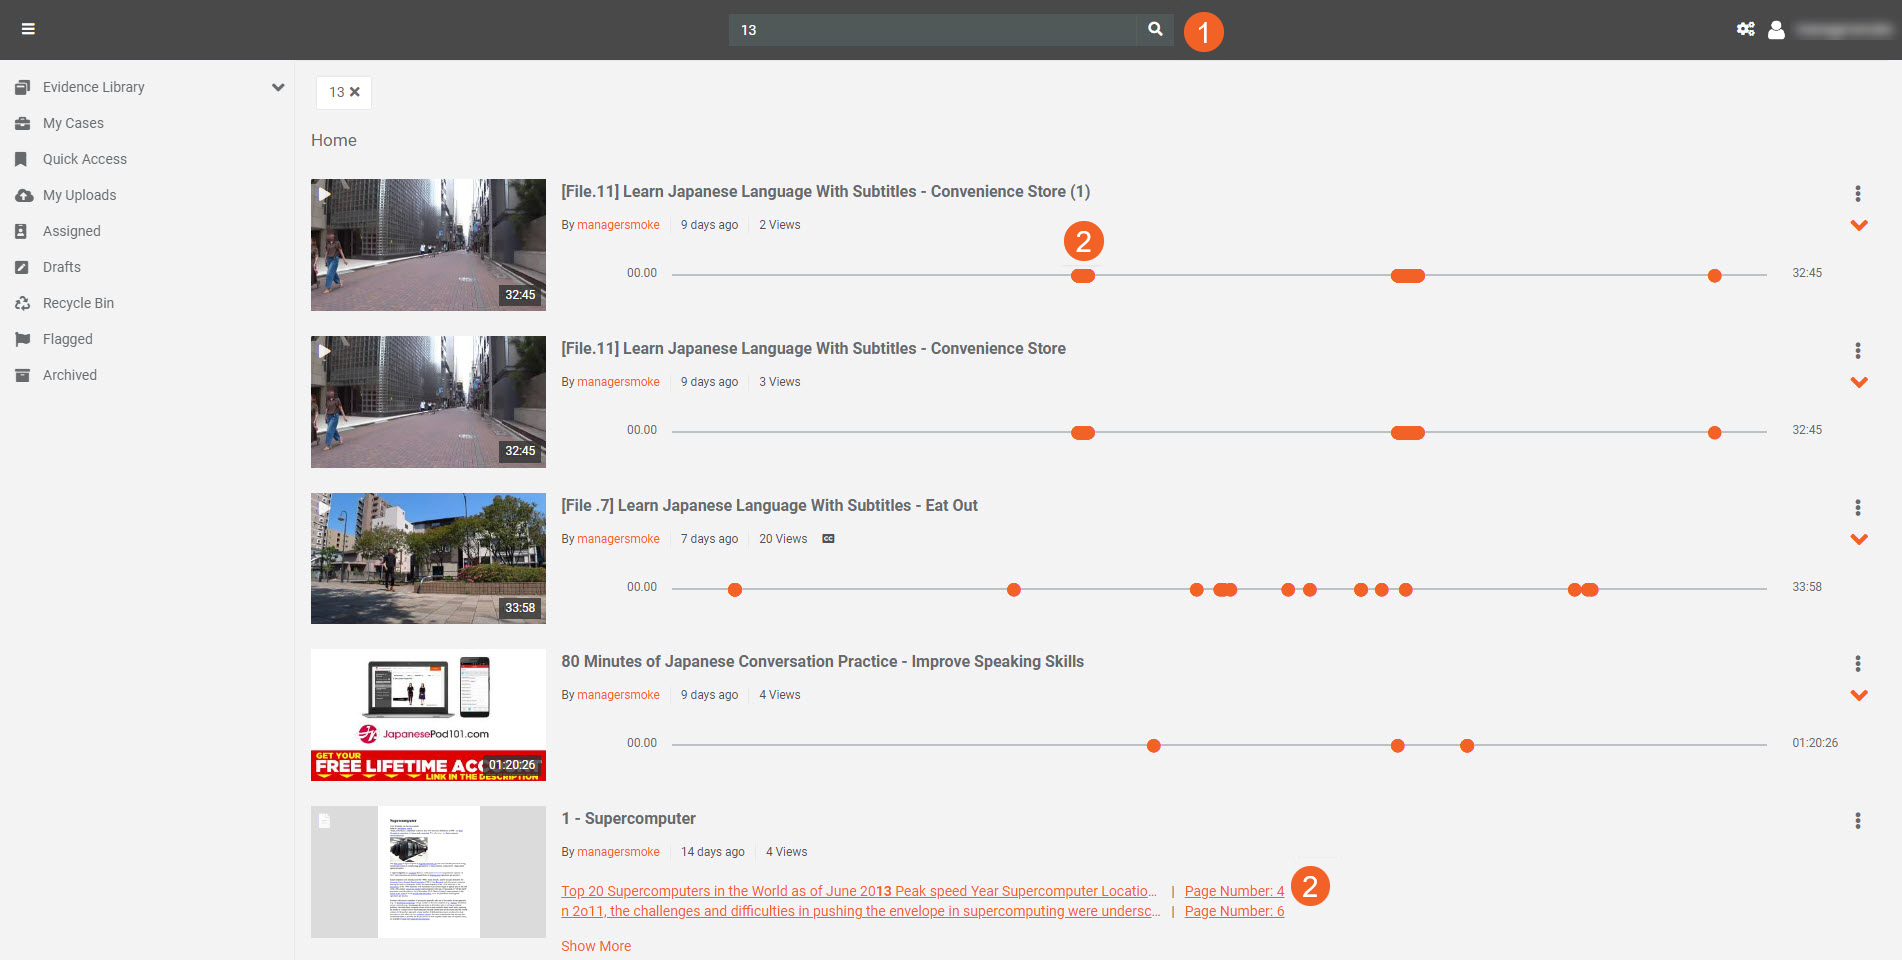Click the user profile icon
This screenshot has width=1902, height=960.
1776,30
